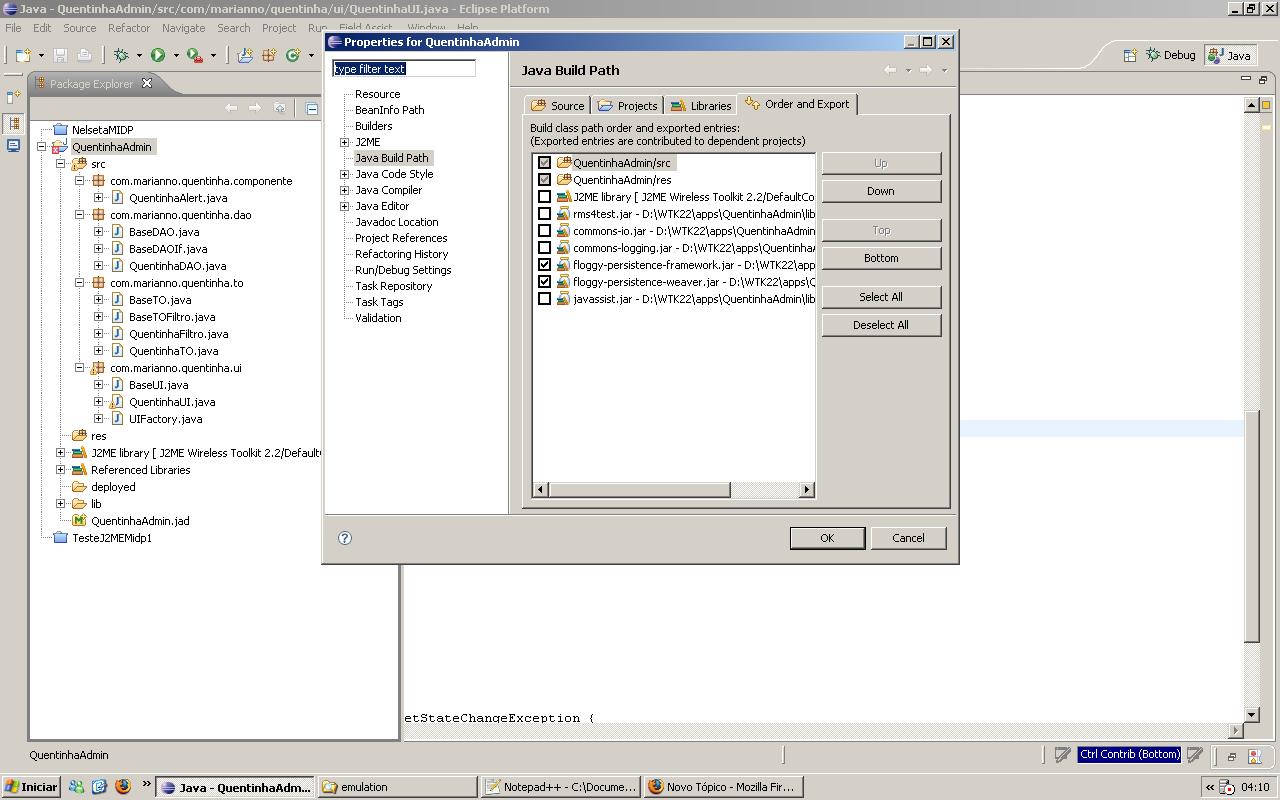Toggle export checkbox for commons-io.jar
The width and height of the screenshot is (1280, 800).
click(x=544, y=231)
